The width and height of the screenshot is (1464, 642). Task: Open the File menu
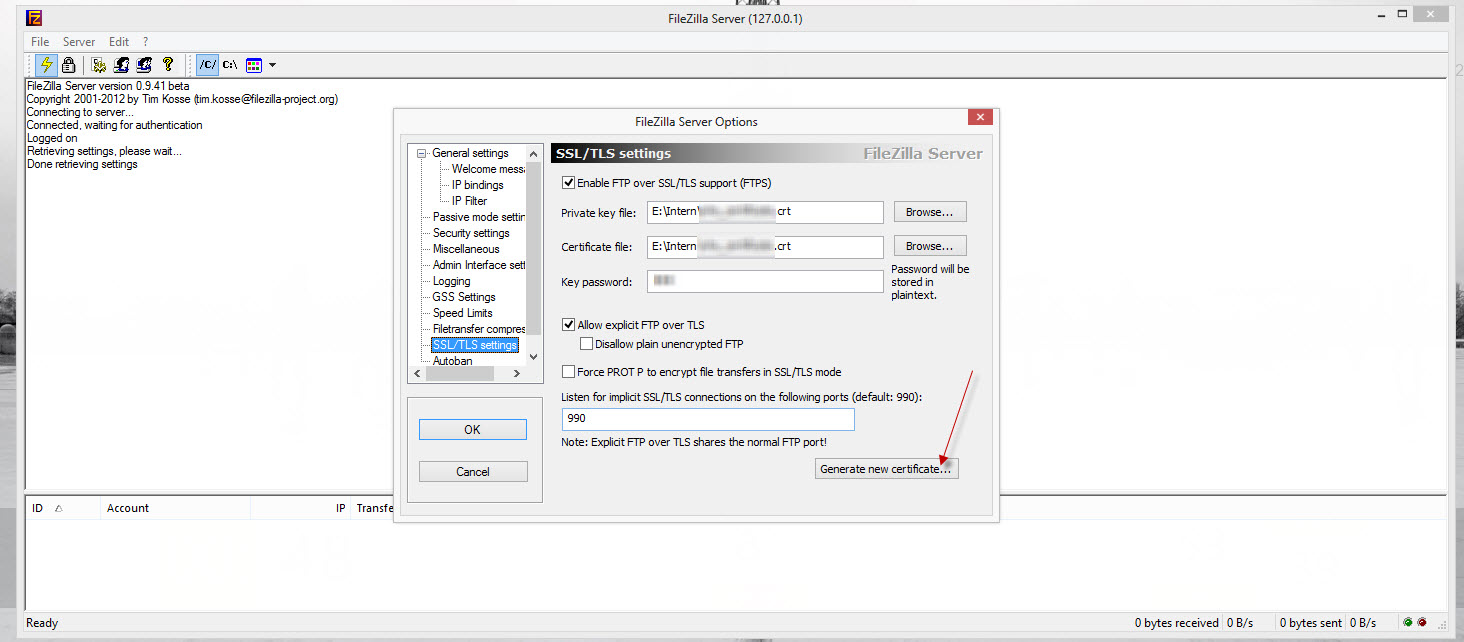pos(40,42)
